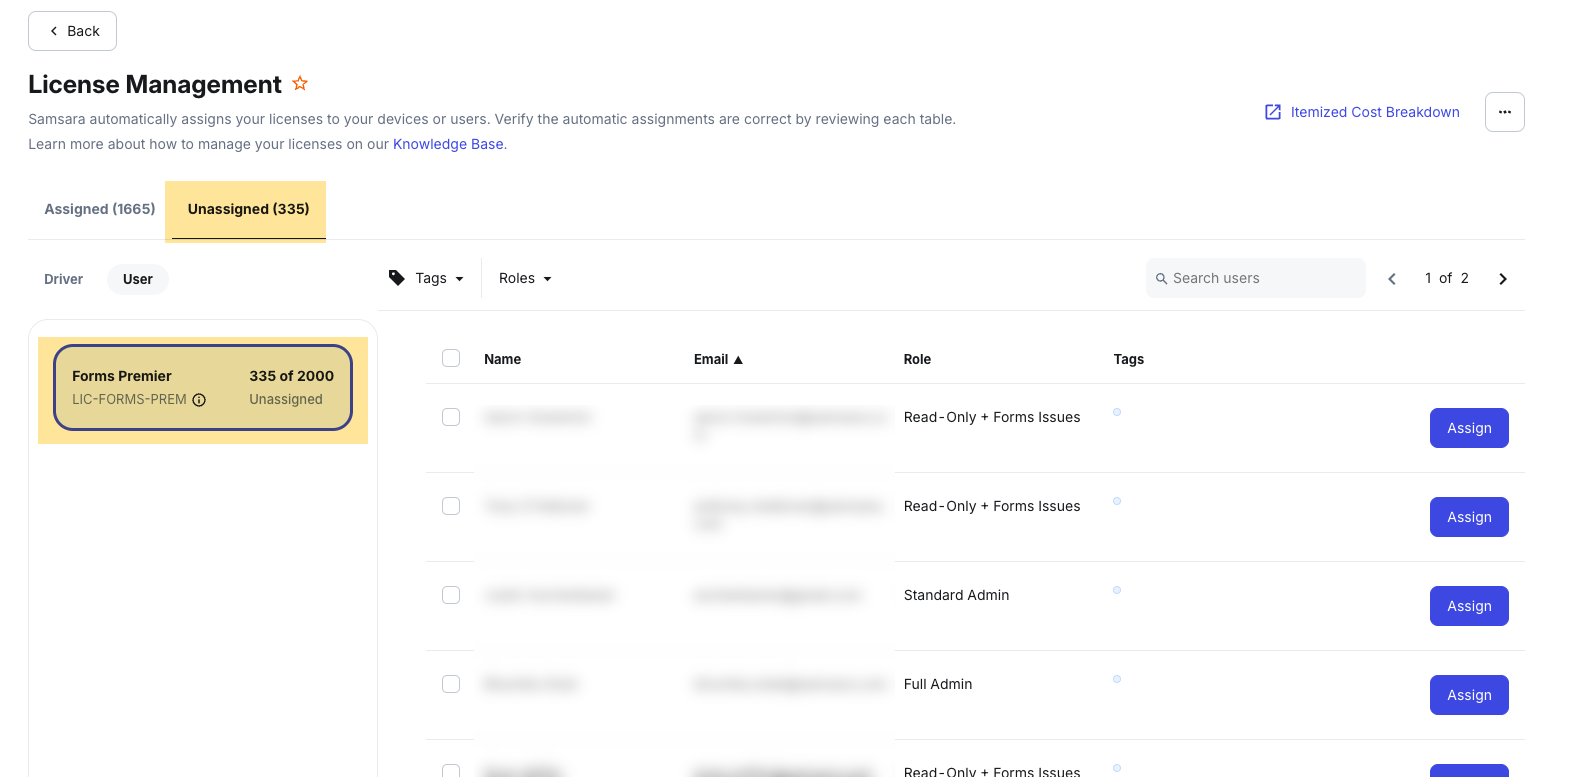
Task: Click the external link icon for Itemized Cost Breakdown
Action: (1273, 112)
